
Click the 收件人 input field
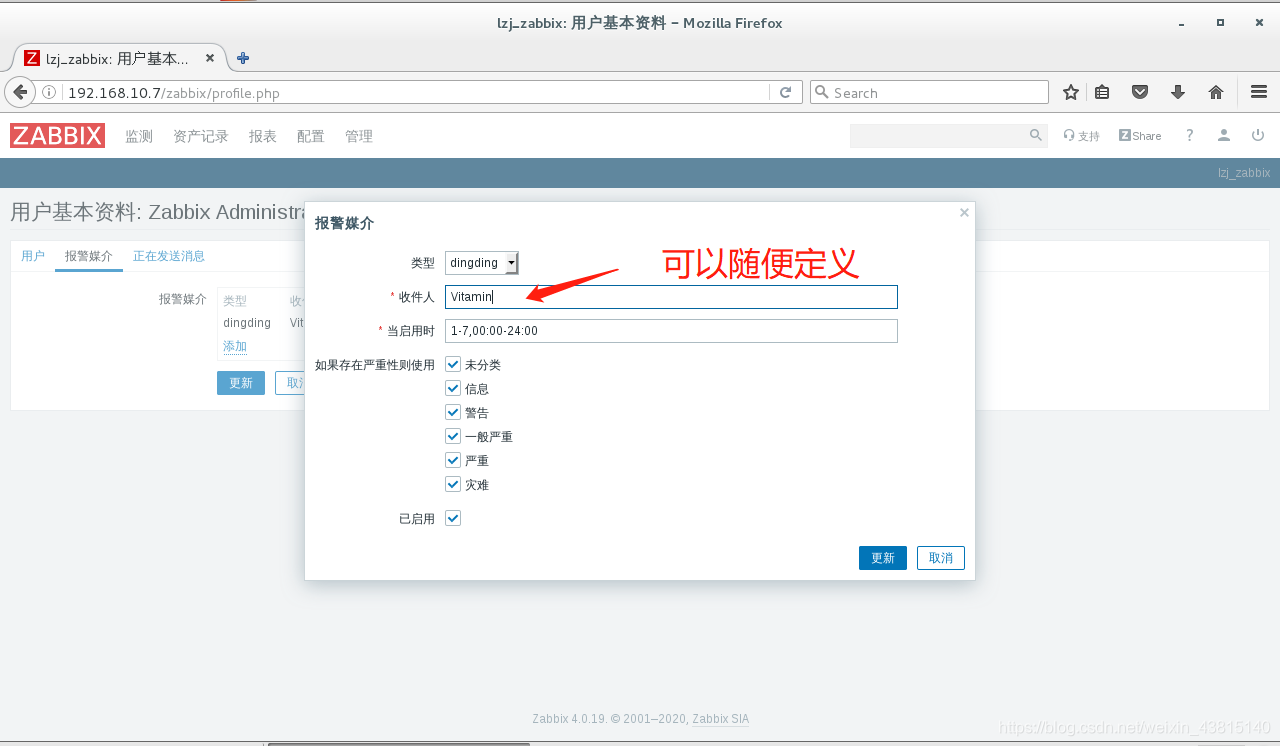671,297
